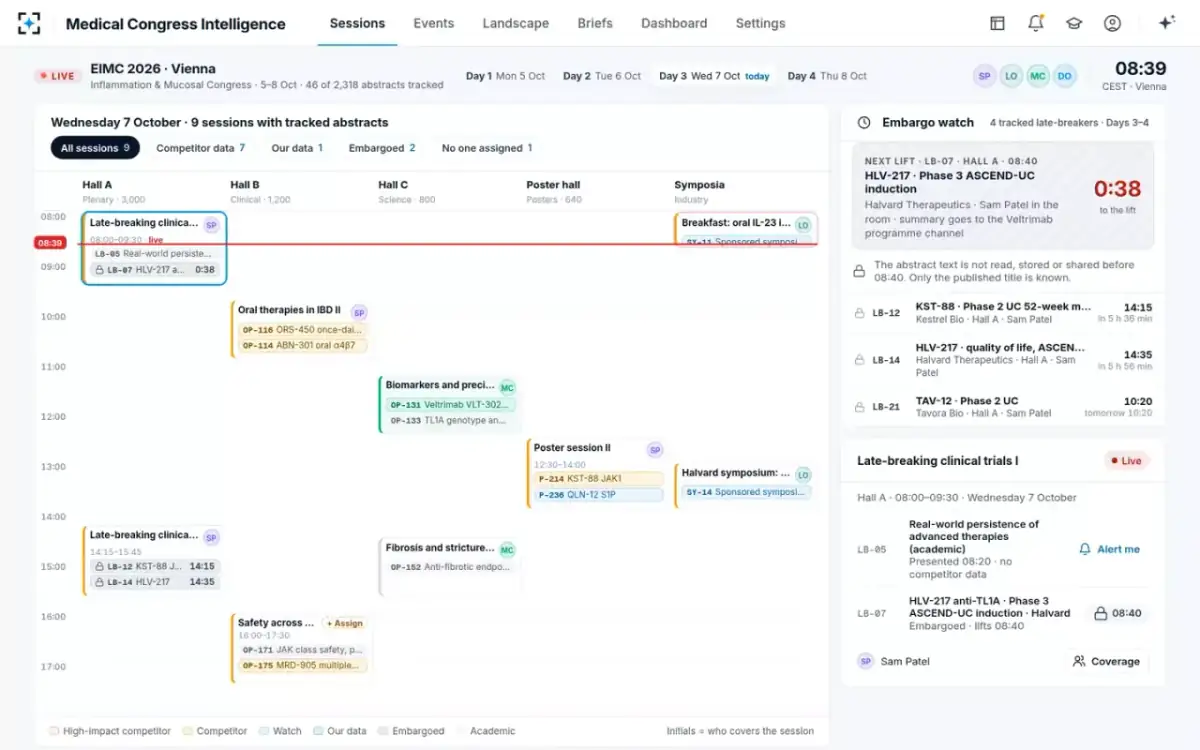This screenshot has height=750, width=1200.
Task: Click the Our data legend swatch
Action: [x=318, y=731]
